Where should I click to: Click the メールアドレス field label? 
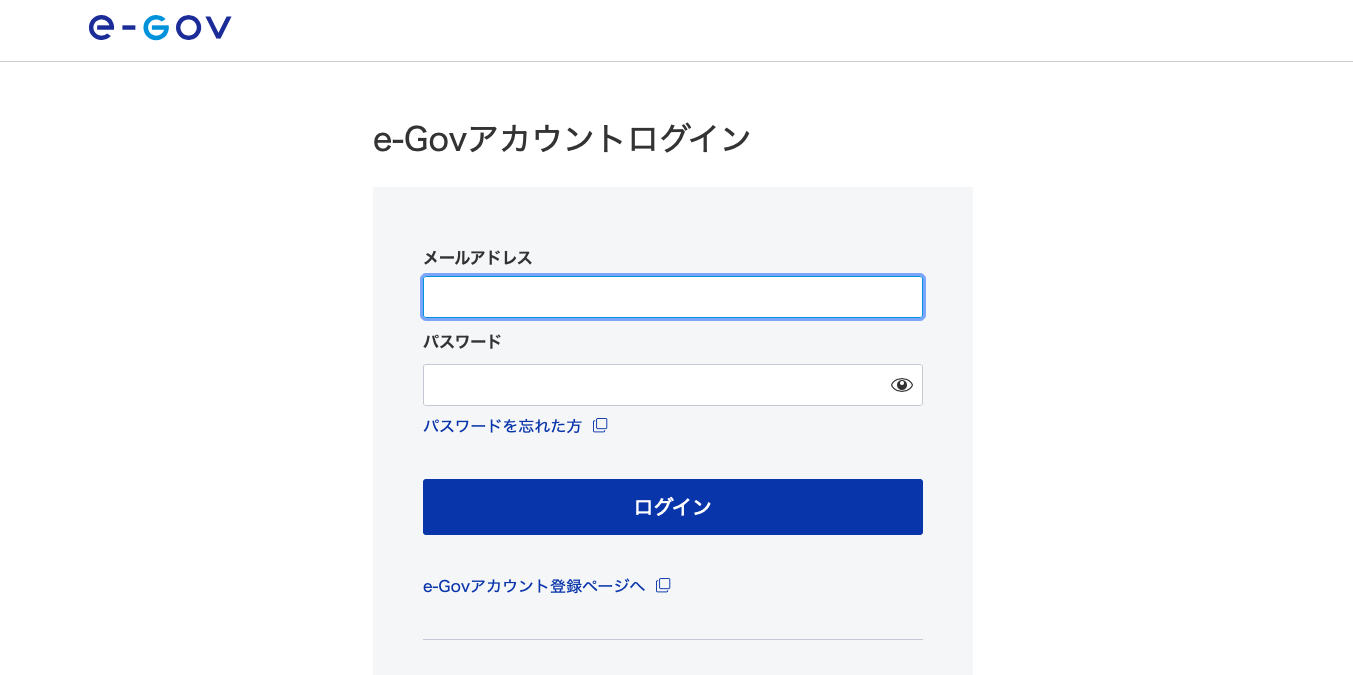point(478,258)
